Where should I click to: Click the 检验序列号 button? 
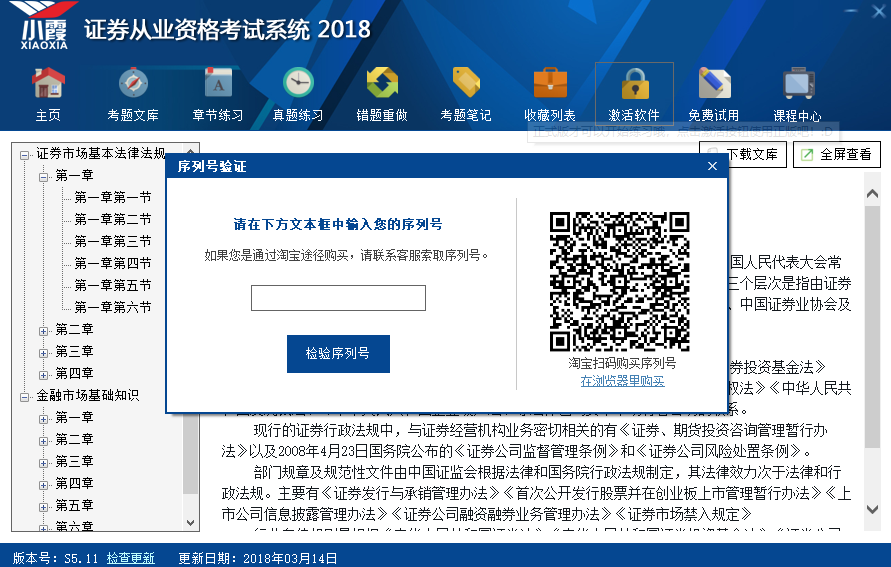click(338, 353)
